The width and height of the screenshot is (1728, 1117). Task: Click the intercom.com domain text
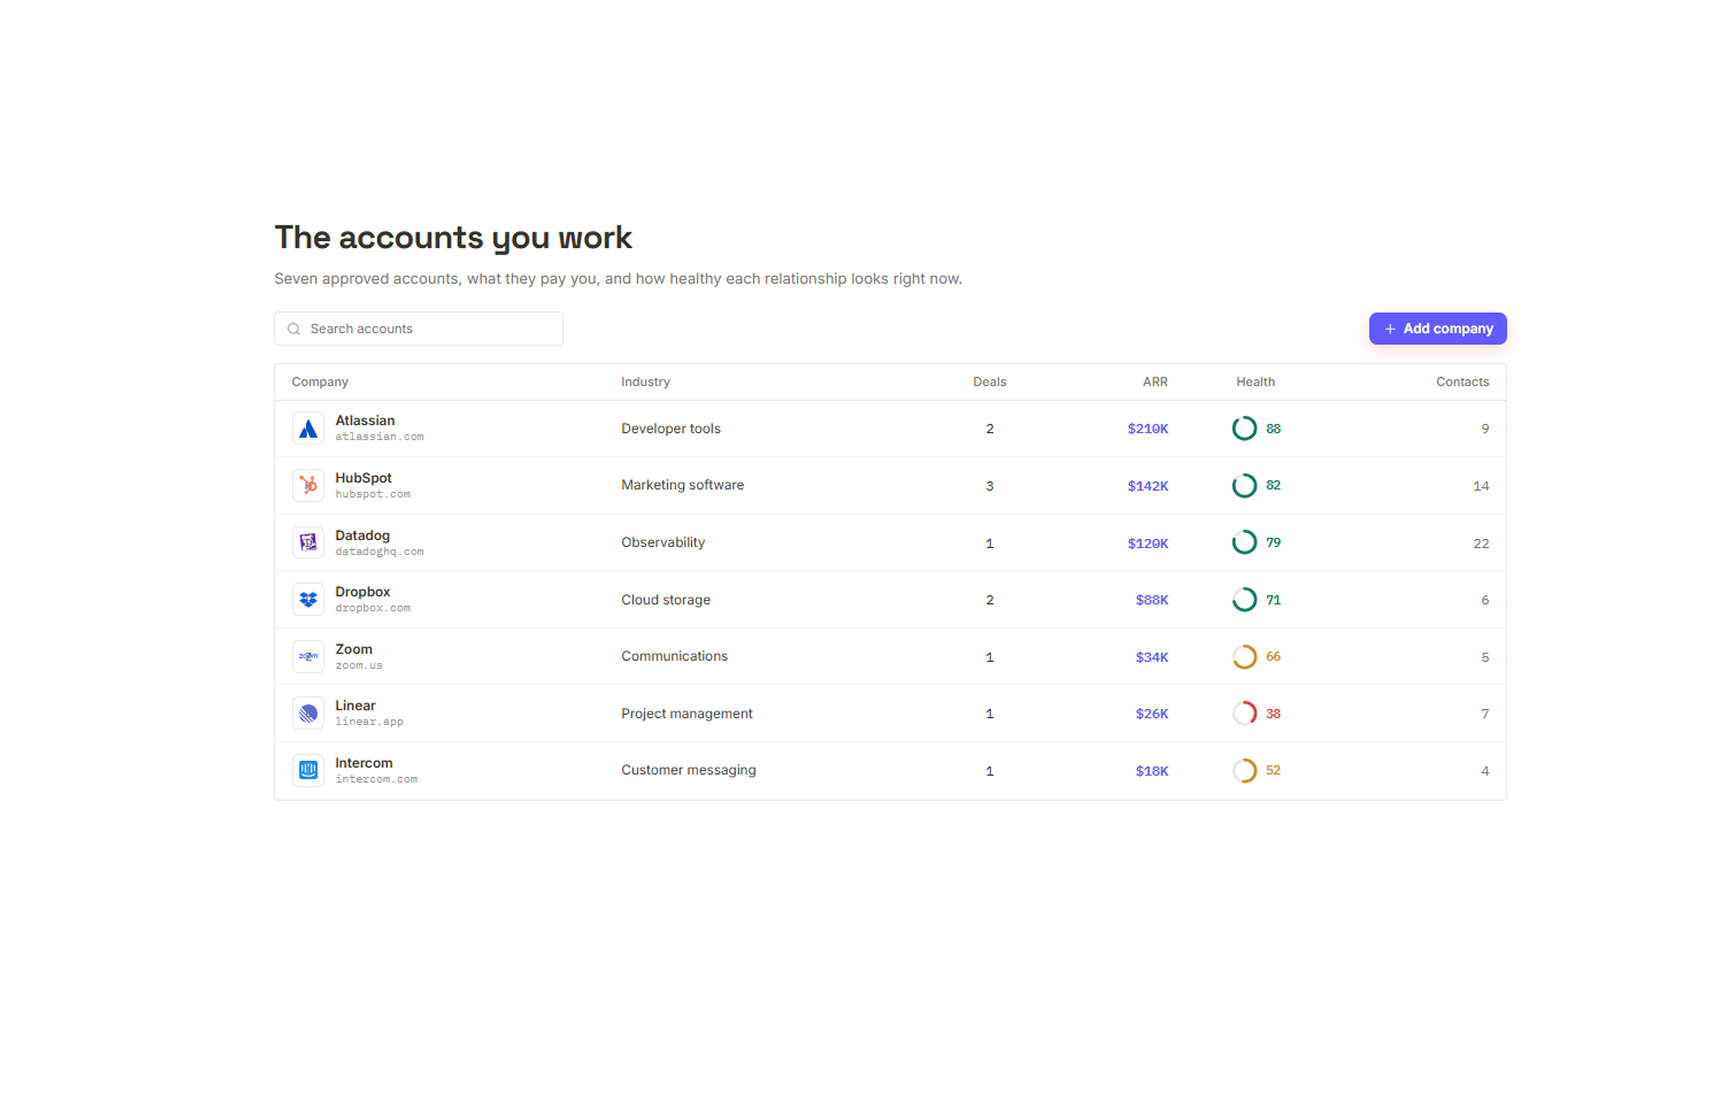(376, 779)
